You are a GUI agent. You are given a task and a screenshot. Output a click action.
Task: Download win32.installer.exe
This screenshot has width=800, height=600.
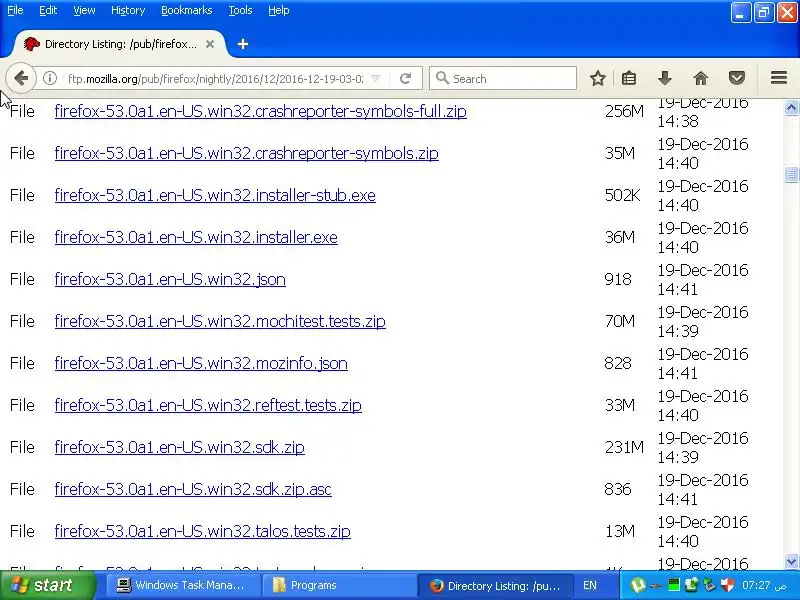(x=196, y=237)
